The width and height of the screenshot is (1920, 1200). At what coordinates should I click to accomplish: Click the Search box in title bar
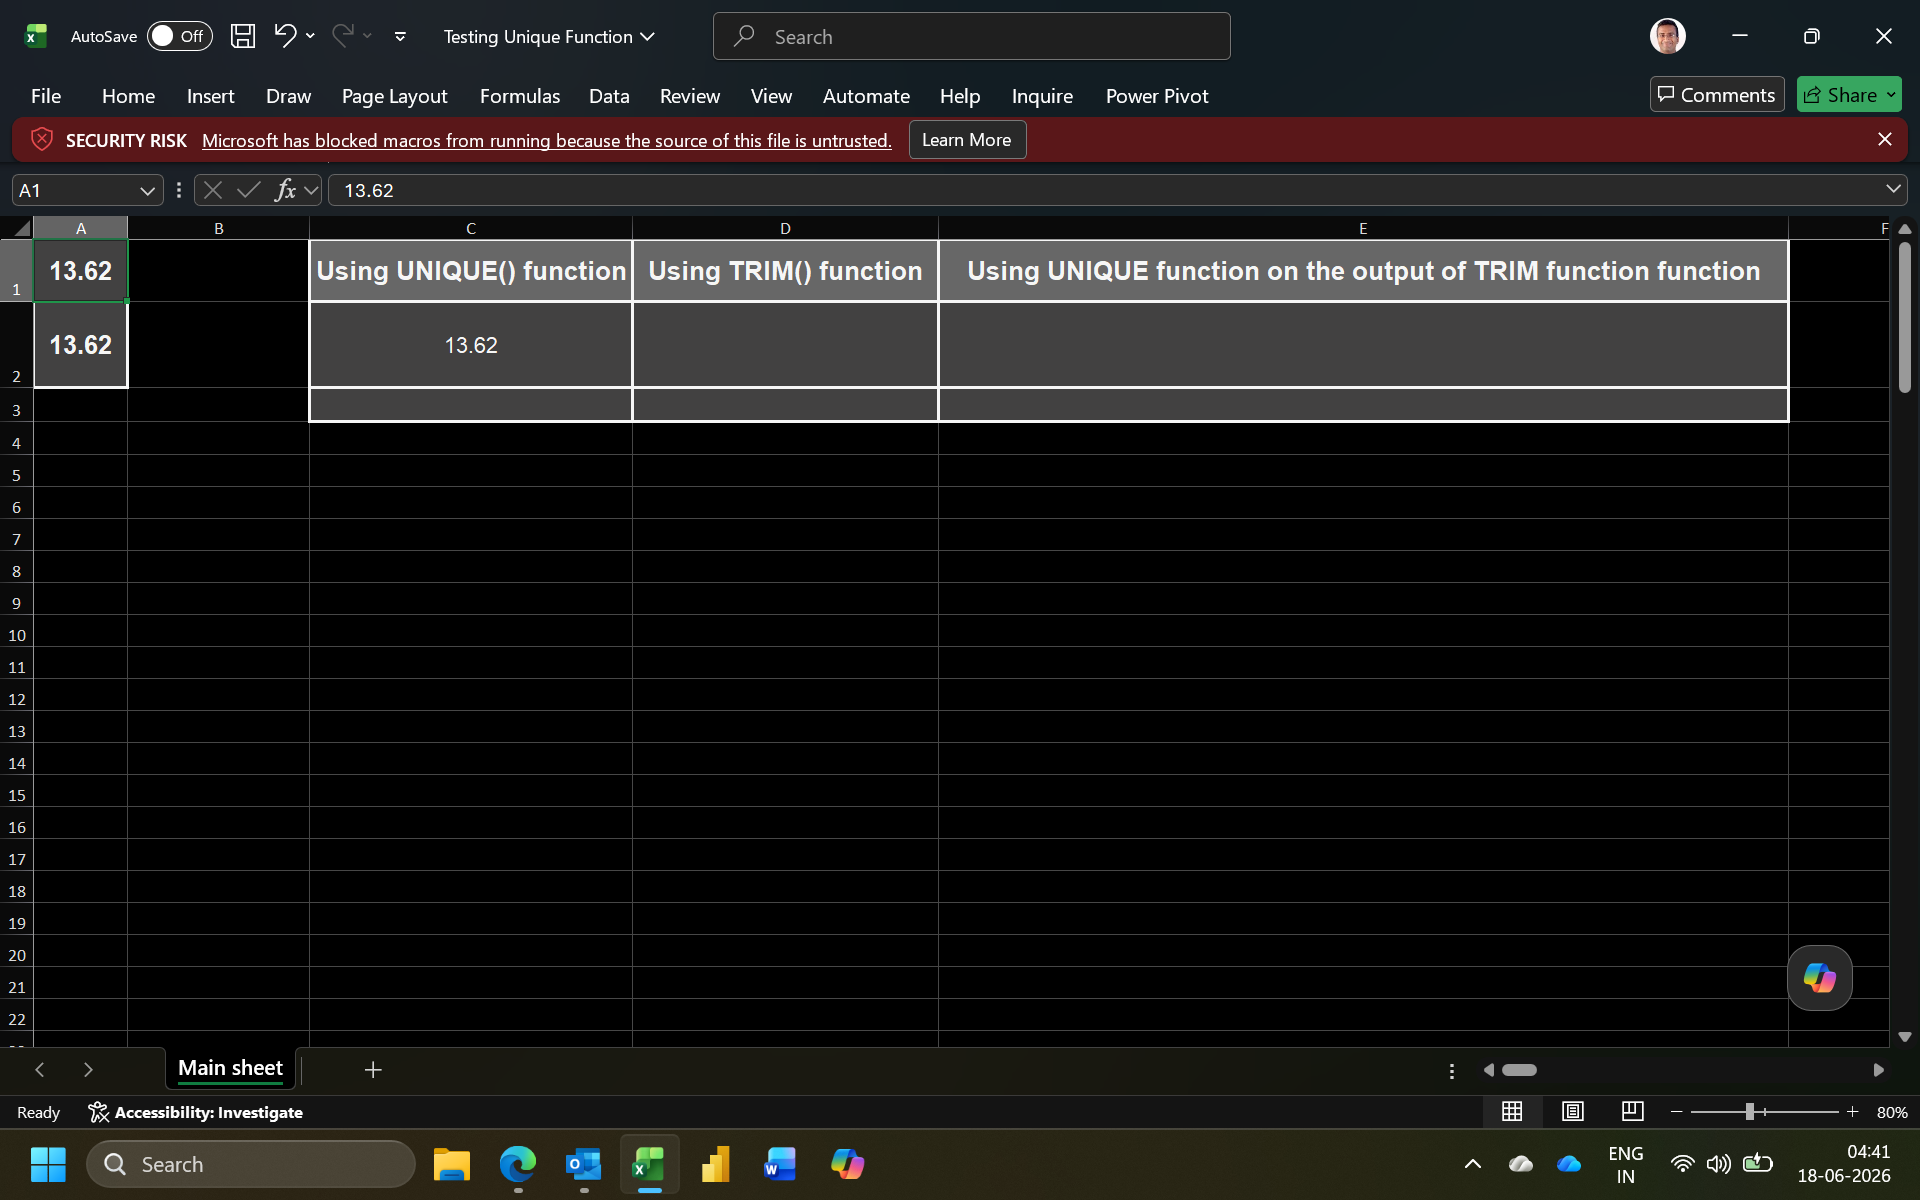[x=971, y=36]
